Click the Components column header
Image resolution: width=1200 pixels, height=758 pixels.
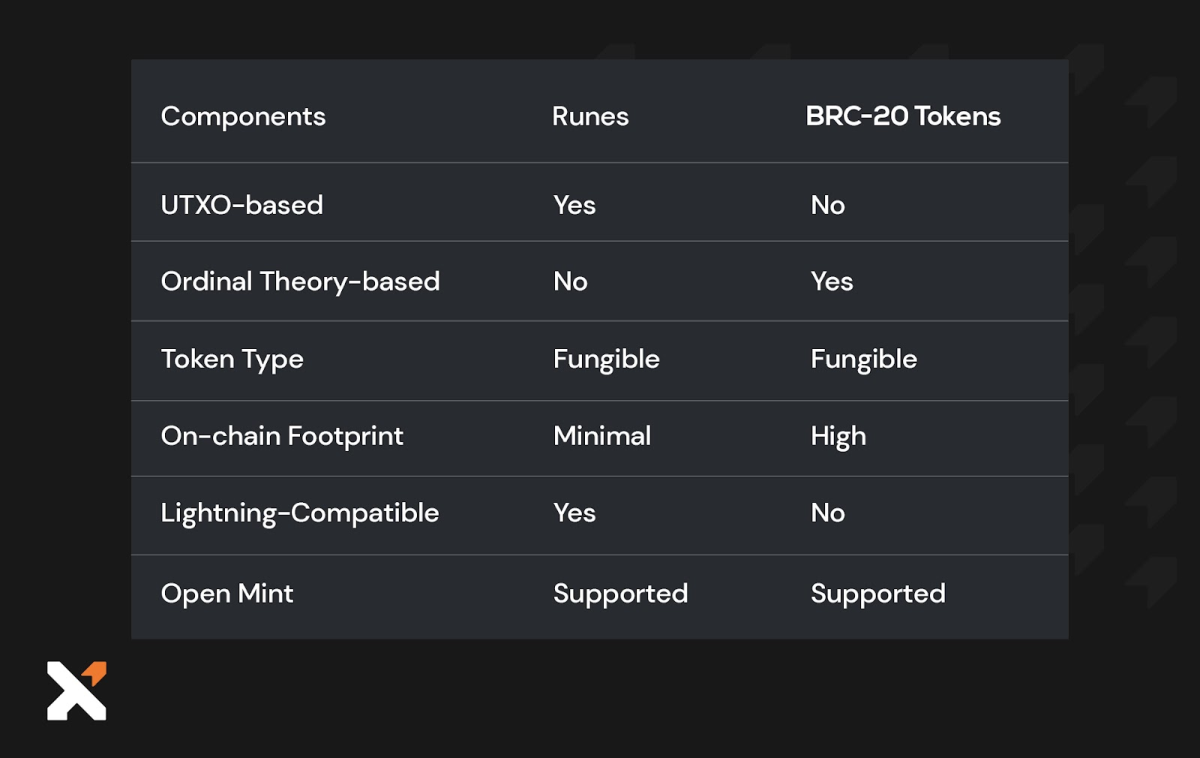pos(243,116)
